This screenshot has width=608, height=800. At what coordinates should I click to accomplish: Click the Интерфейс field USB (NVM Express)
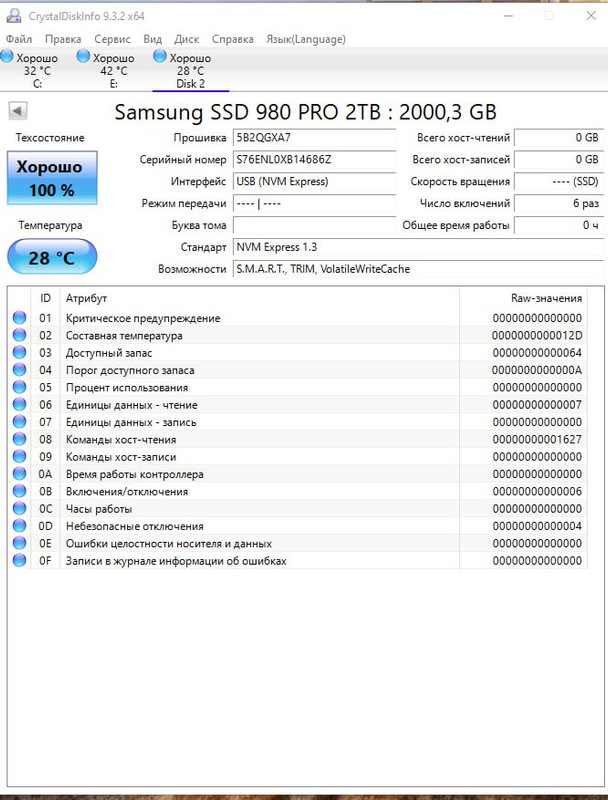coord(314,182)
